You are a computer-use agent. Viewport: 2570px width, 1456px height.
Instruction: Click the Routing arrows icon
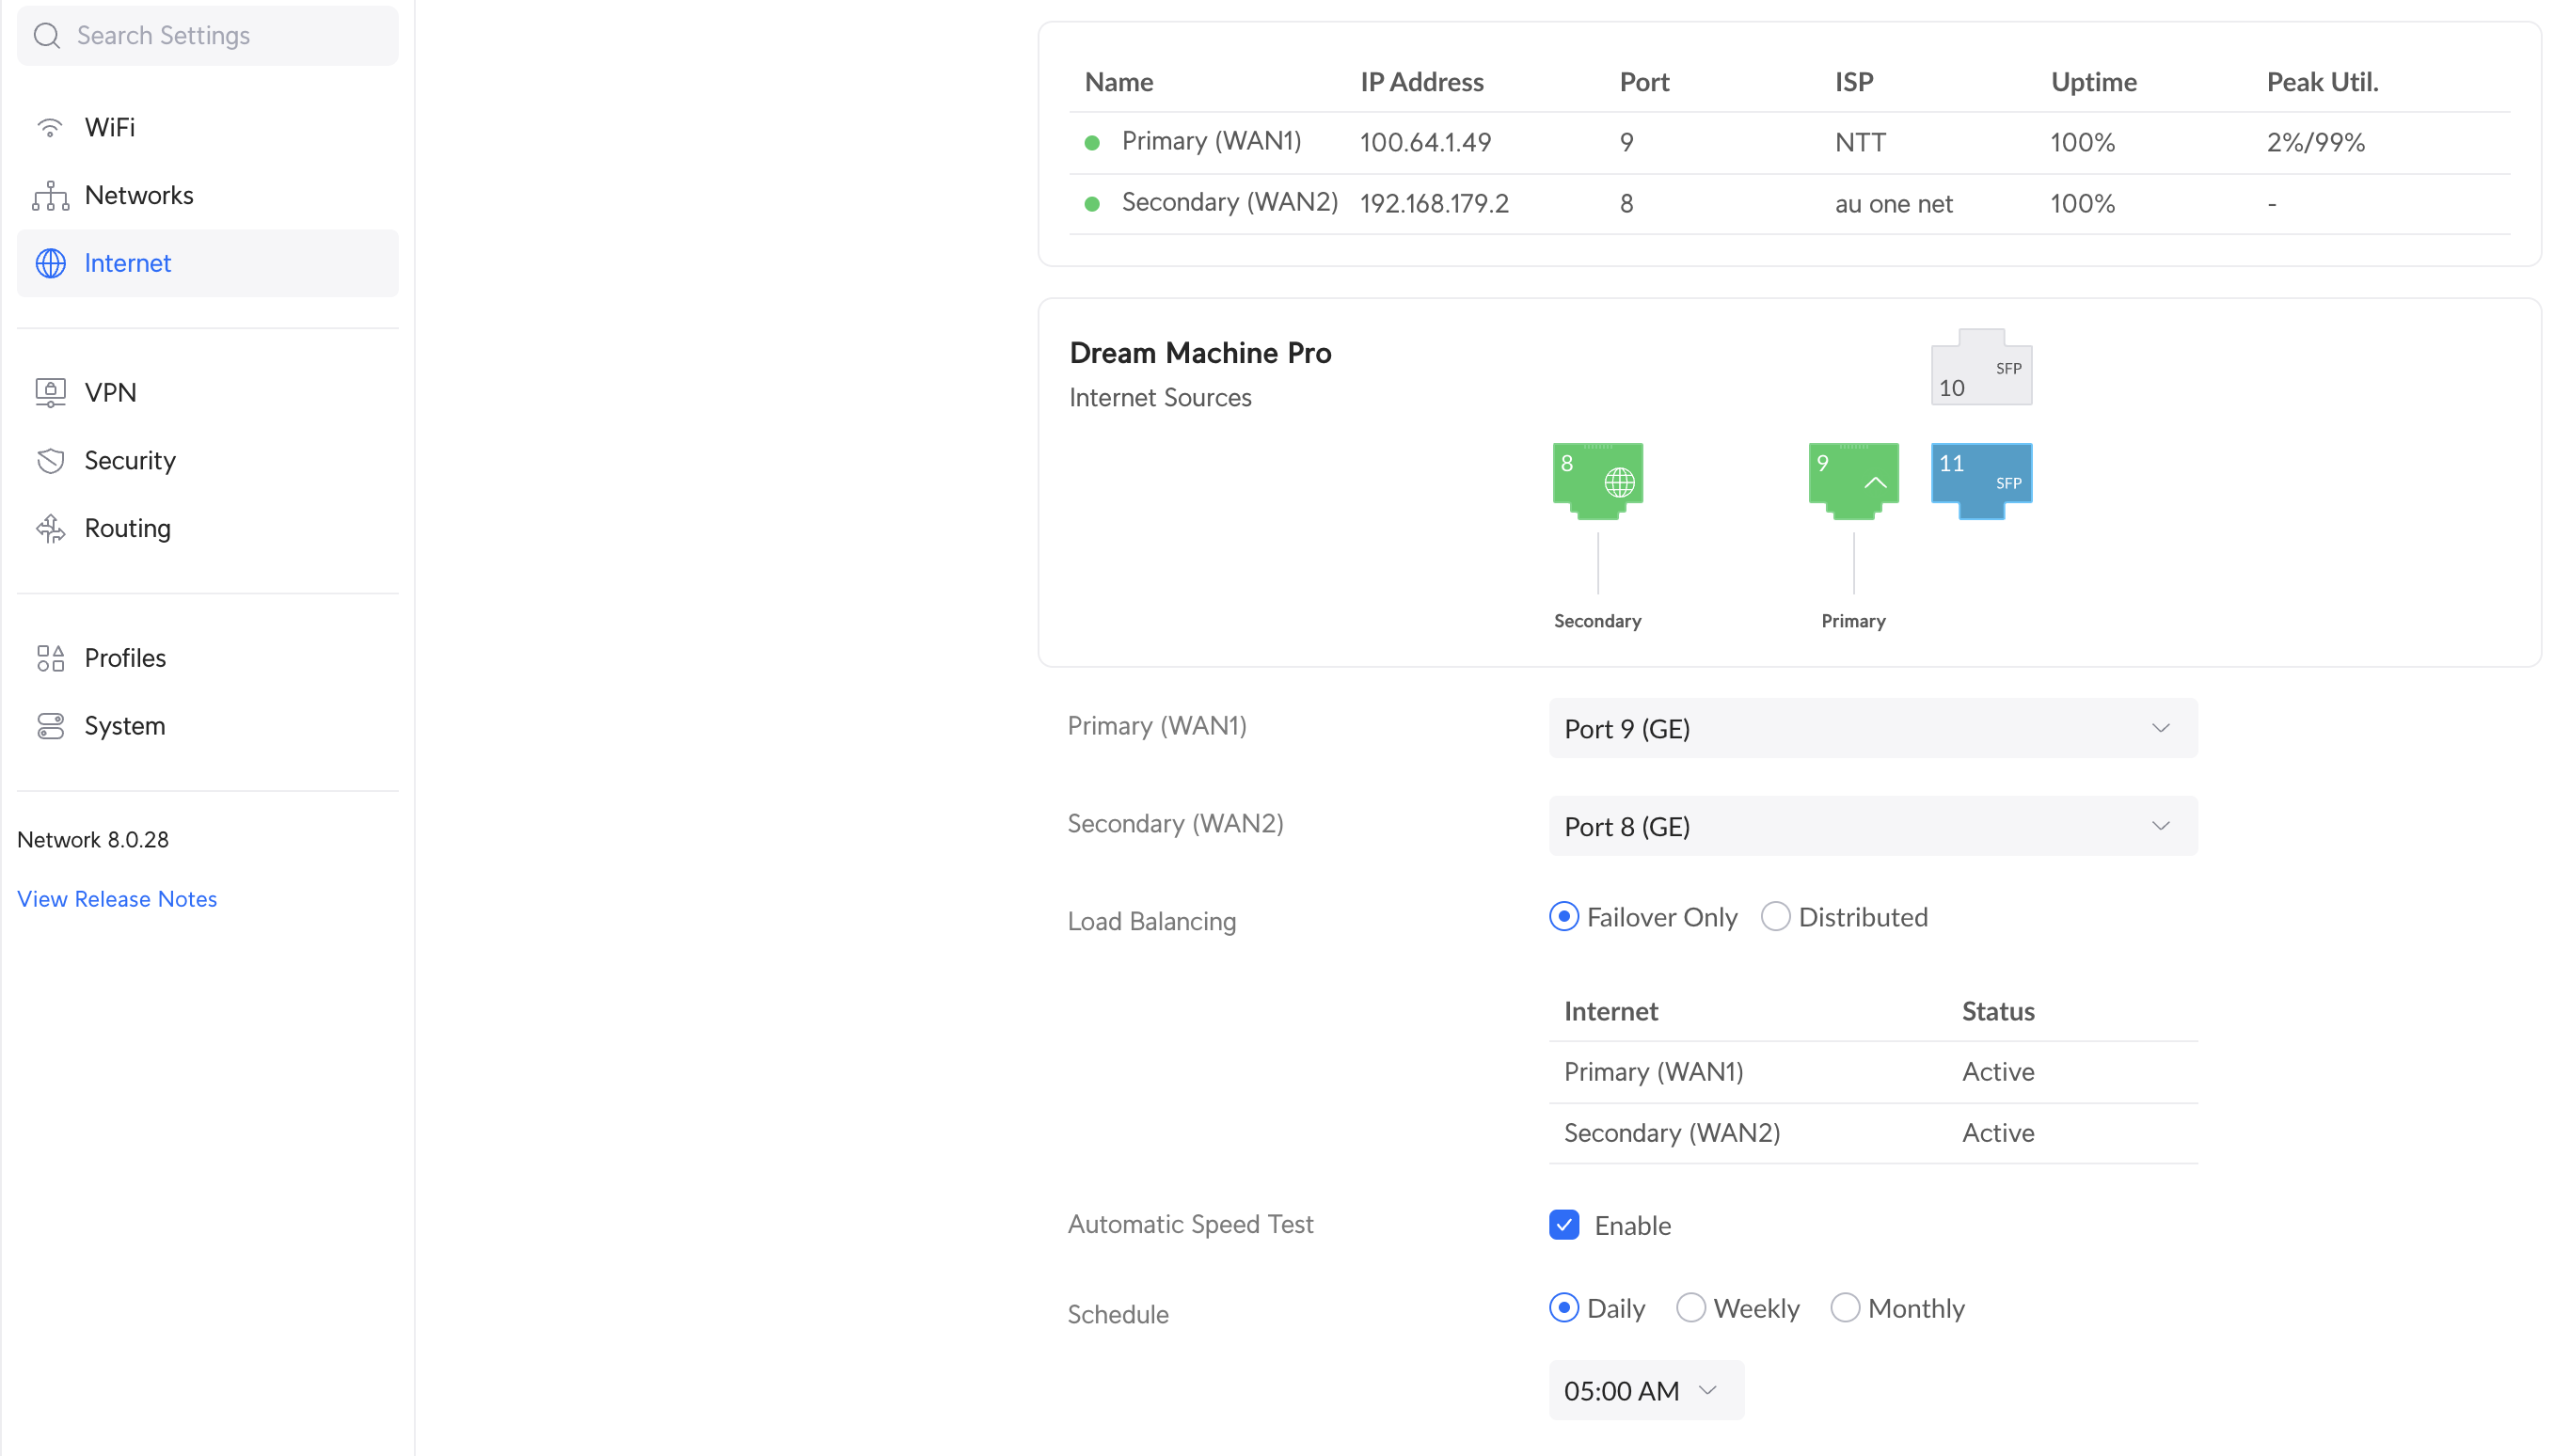click(x=50, y=528)
